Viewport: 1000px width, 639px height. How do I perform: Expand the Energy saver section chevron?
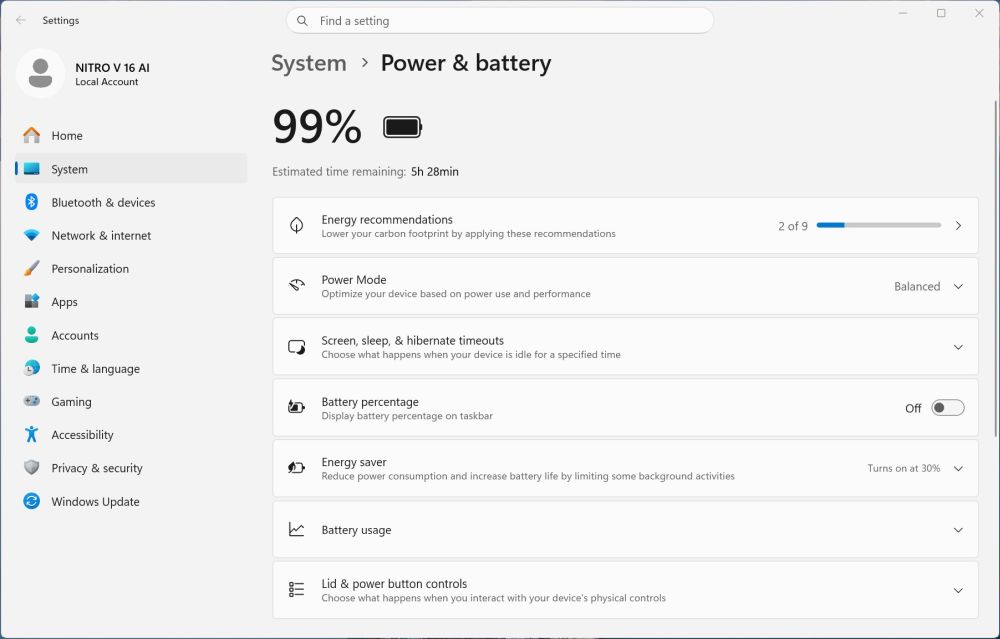click(x=958, y=469)
